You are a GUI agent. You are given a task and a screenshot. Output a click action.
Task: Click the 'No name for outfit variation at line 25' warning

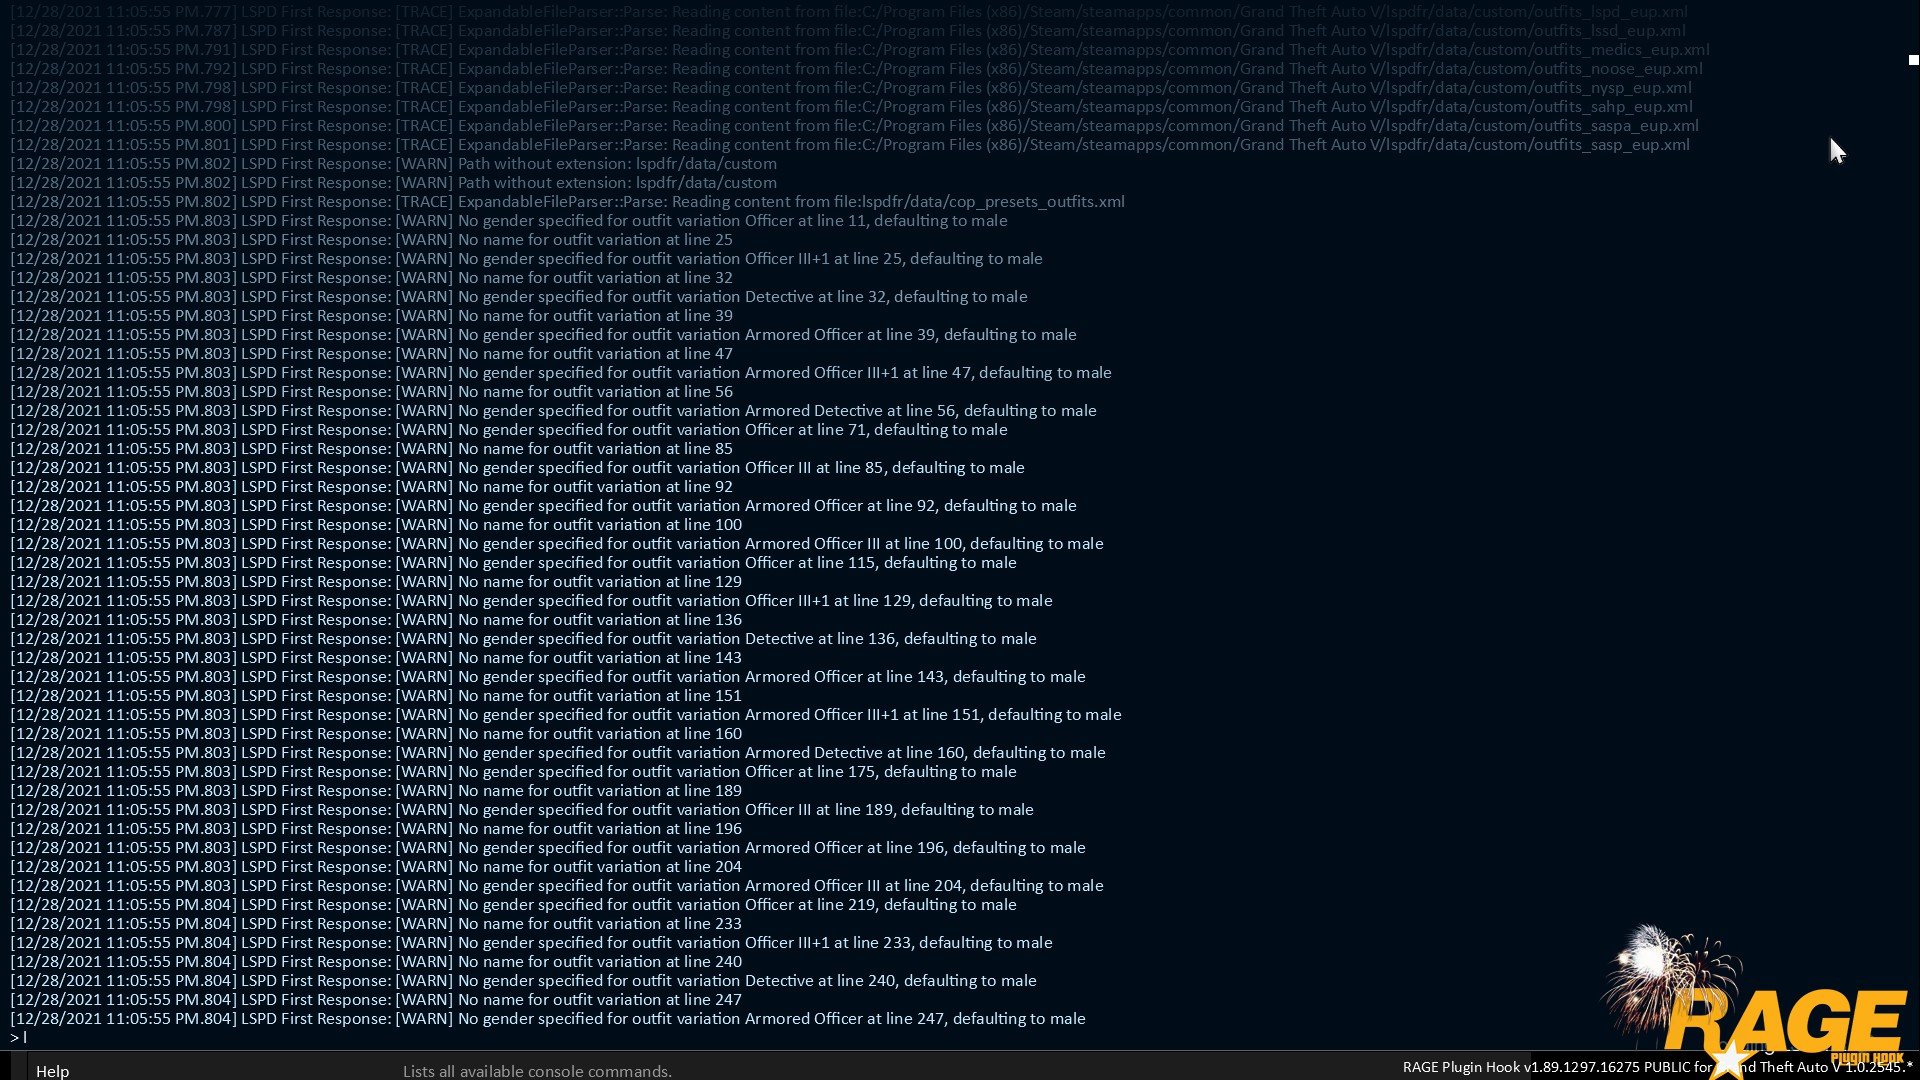coord(371,240)
